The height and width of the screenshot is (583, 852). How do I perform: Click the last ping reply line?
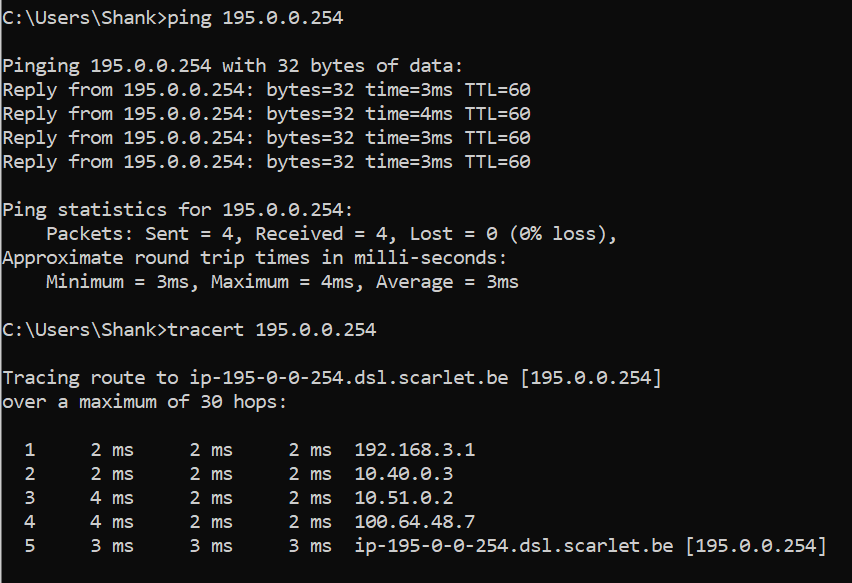266,162
